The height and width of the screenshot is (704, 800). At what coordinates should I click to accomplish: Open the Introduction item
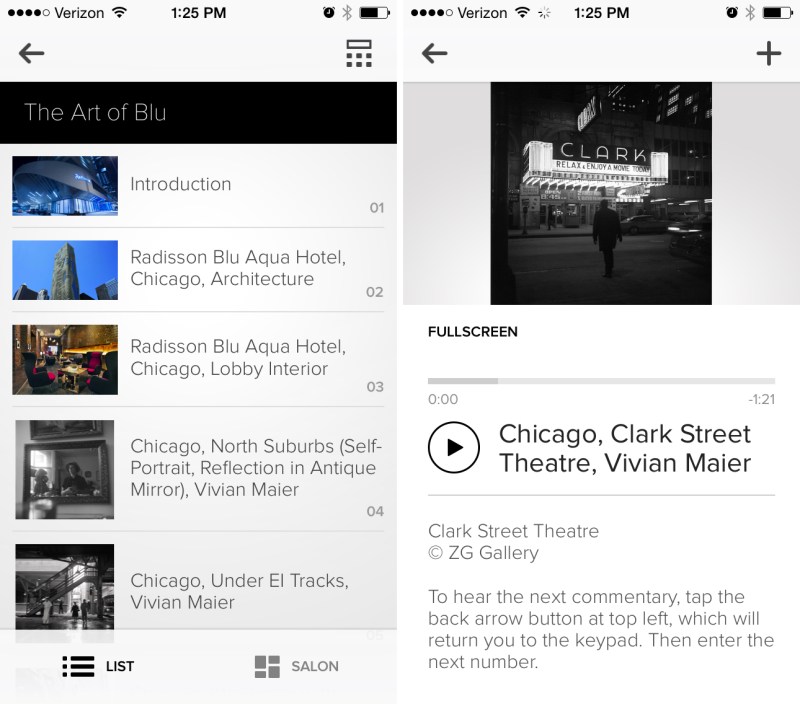[198, 186]
